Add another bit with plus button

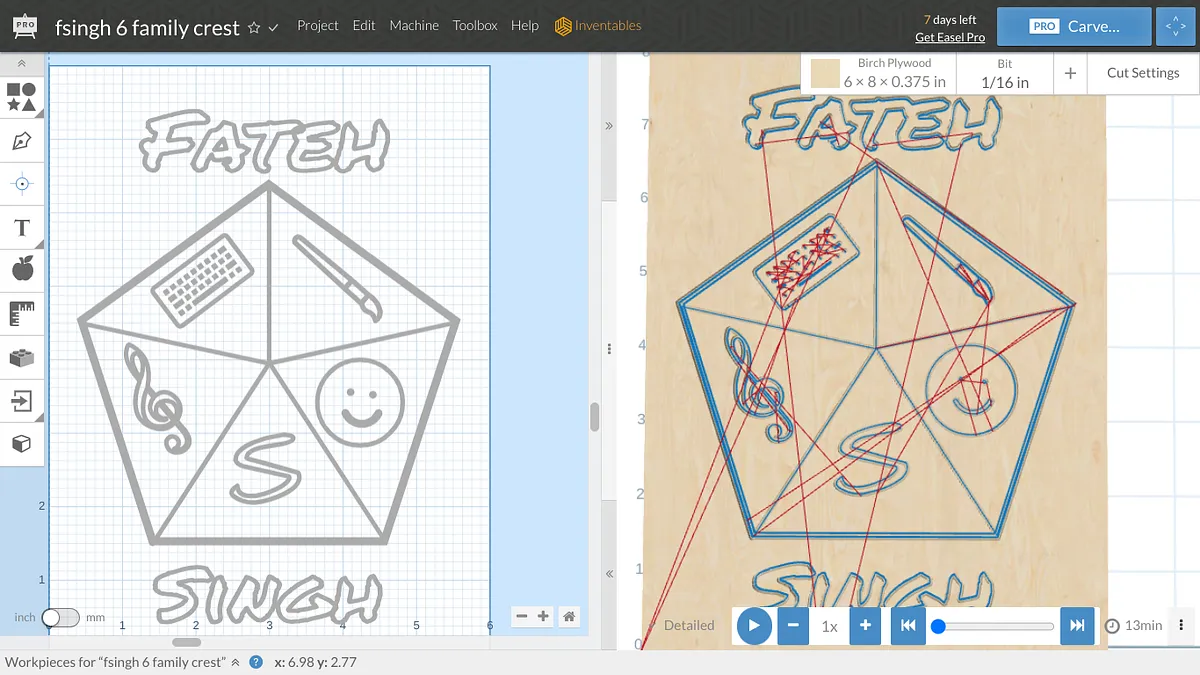coord(1070,73)
